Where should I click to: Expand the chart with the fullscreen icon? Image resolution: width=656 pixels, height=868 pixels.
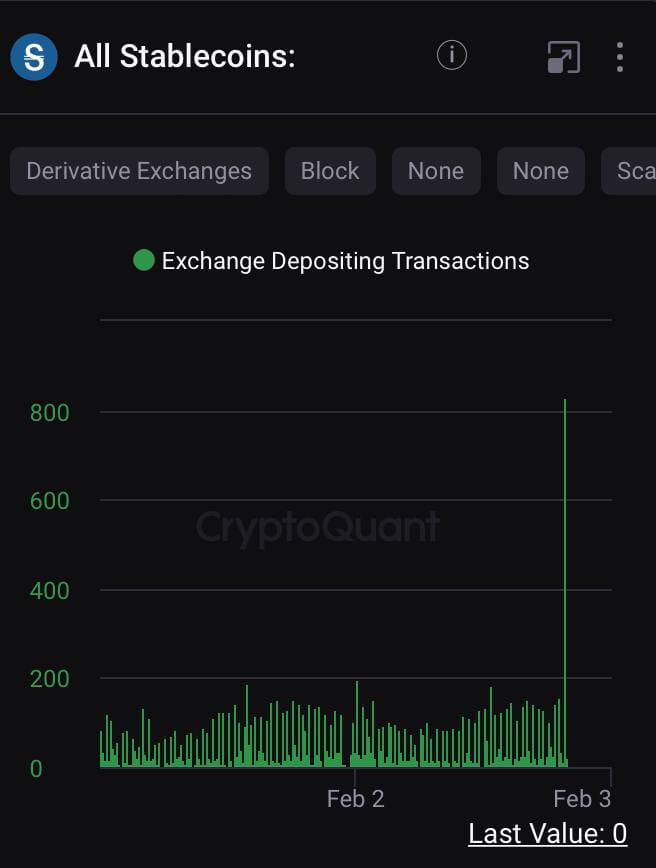[563, 58]
